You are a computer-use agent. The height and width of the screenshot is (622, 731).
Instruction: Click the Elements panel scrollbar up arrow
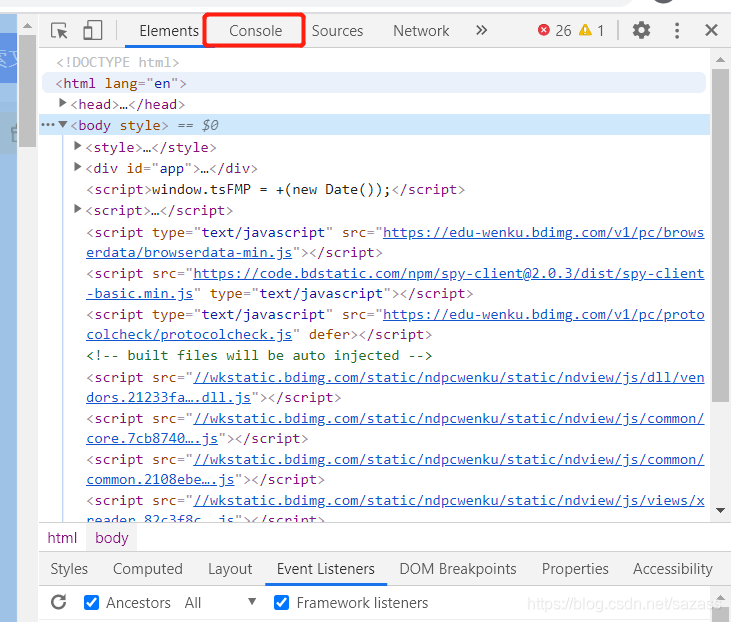point(720,60)
